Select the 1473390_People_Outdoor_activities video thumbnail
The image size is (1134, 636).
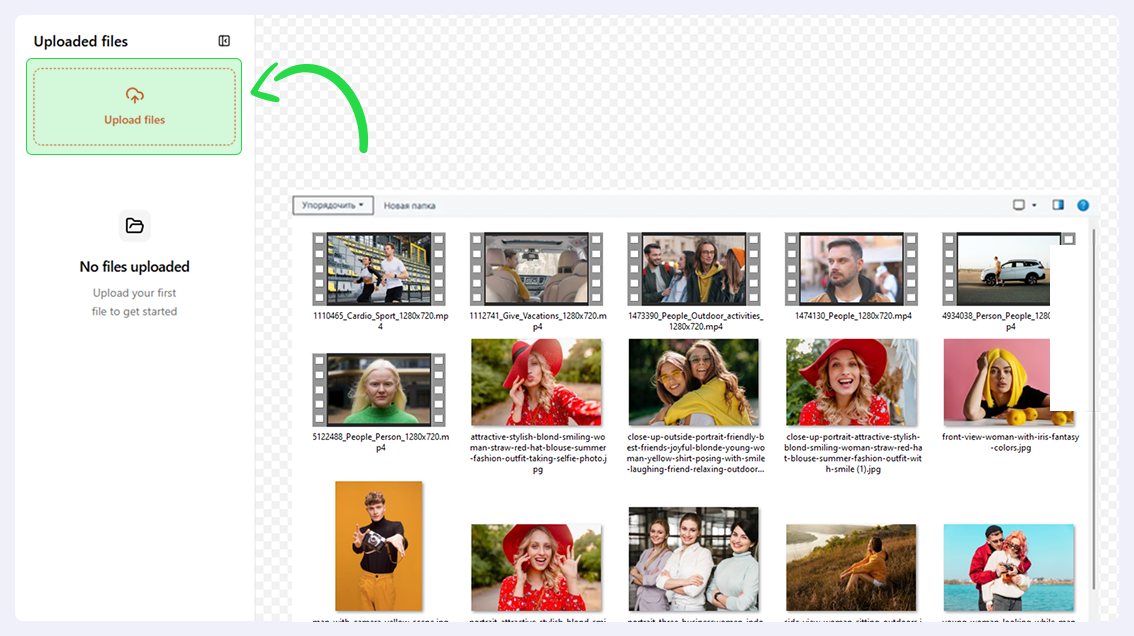pos(694,268)
